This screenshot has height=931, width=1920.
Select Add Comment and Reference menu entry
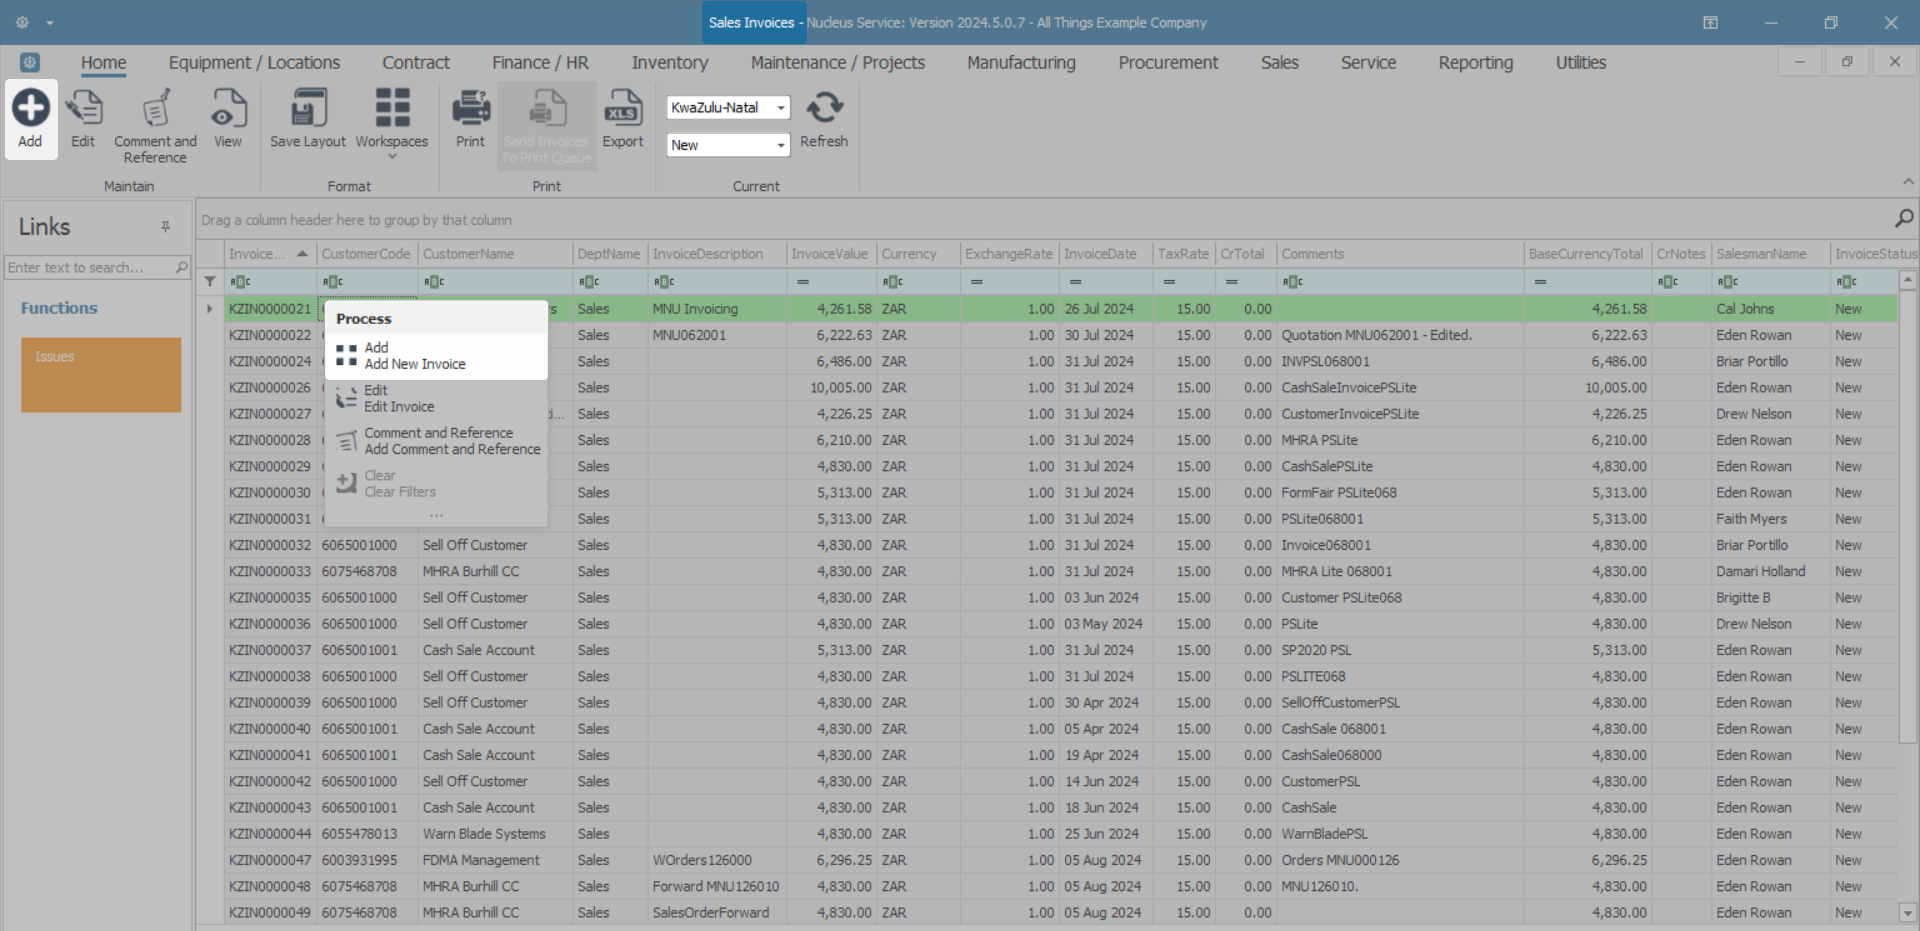tap(436, 441)
